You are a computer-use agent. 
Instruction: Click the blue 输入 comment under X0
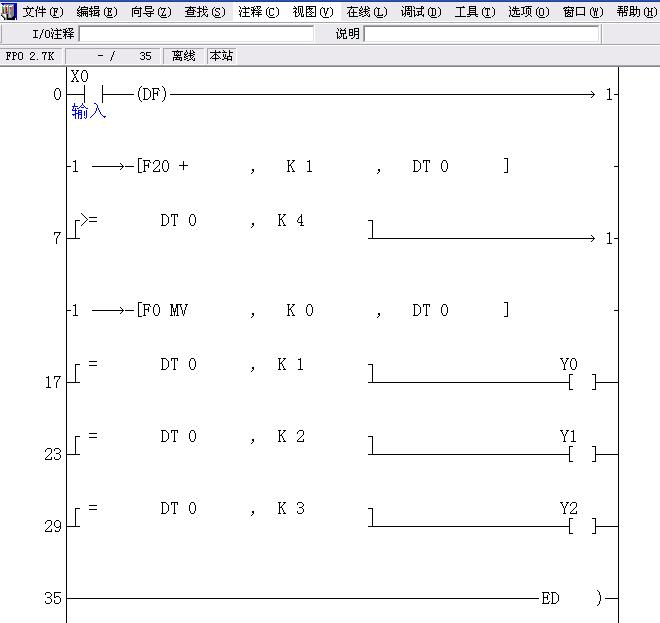click(88, 112)
